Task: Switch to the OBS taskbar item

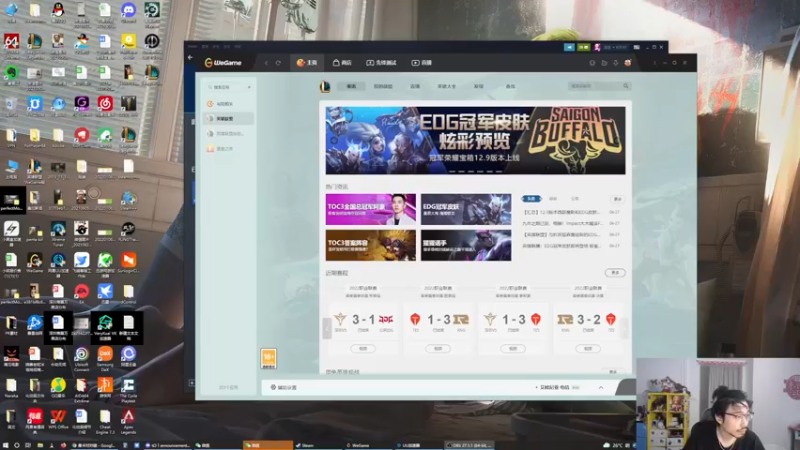Action: click(x=468, y=445)
